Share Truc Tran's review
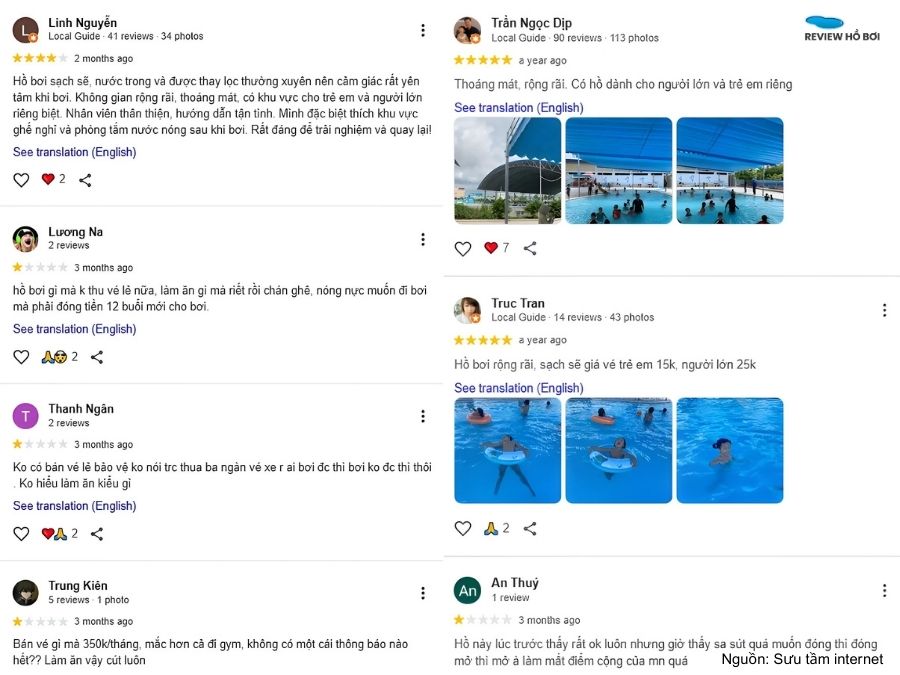 pyautogui.click(x=530, y=528)
